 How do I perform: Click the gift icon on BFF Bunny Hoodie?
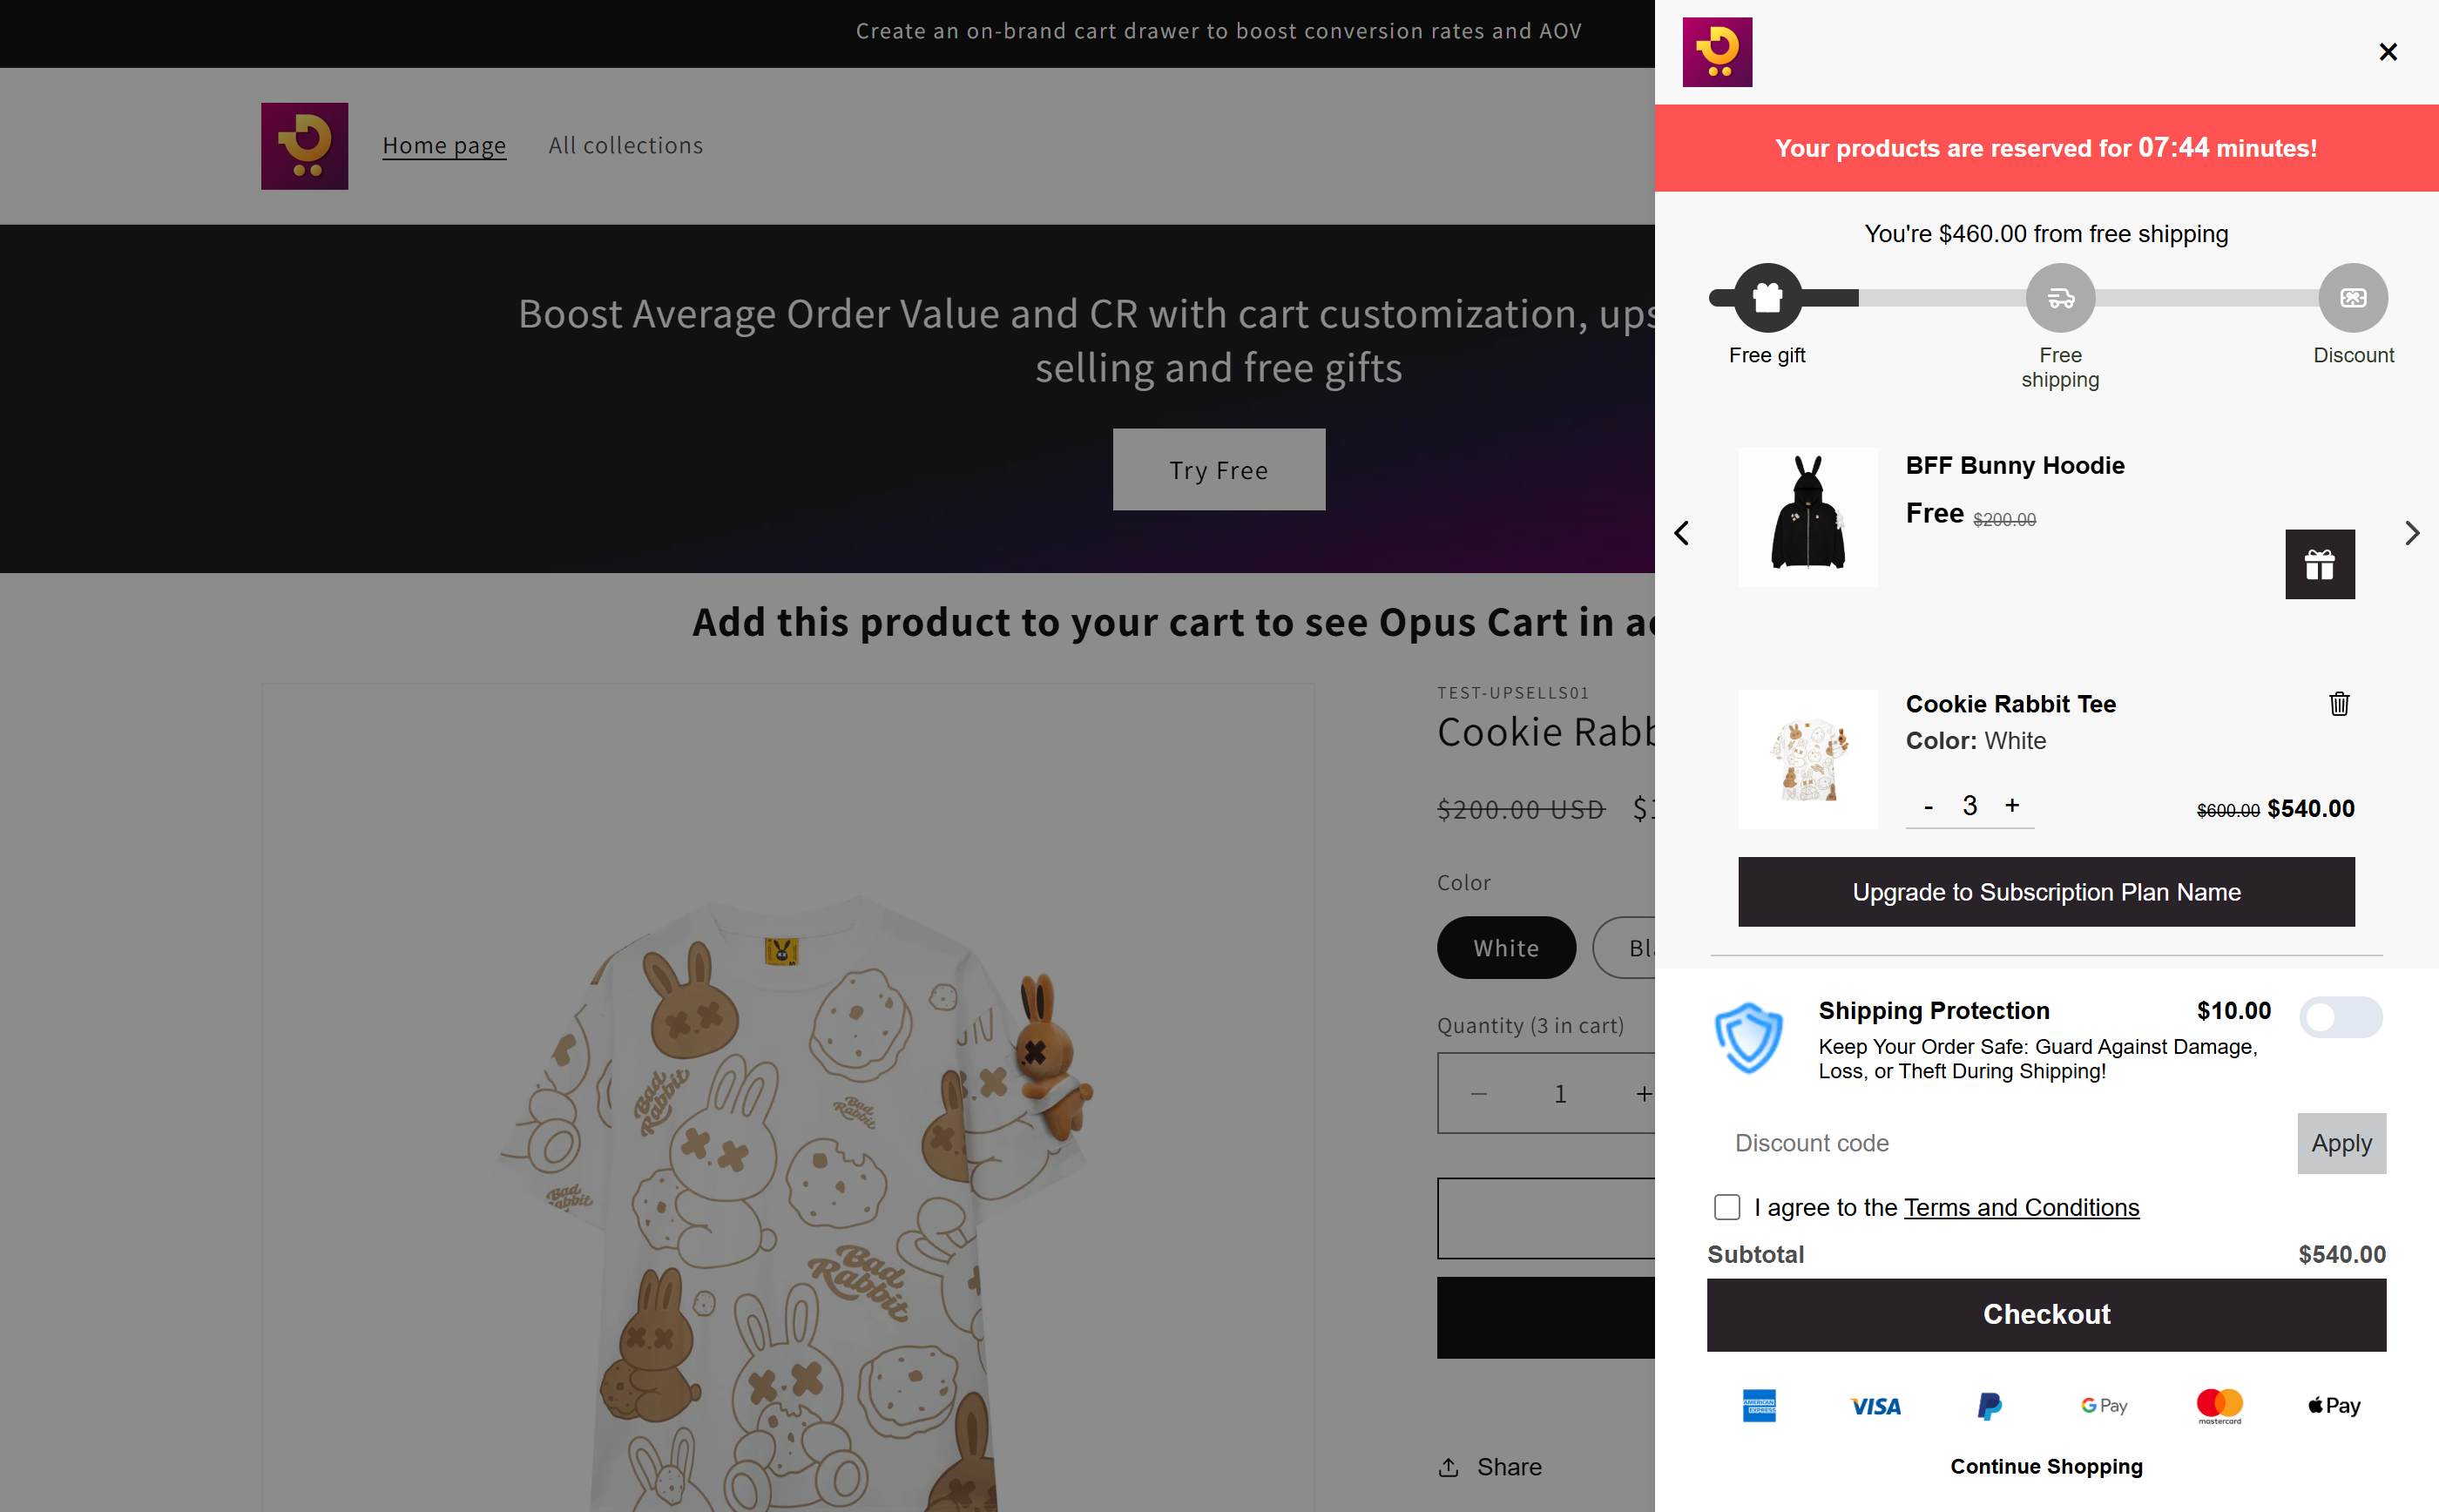point(2319,565)
